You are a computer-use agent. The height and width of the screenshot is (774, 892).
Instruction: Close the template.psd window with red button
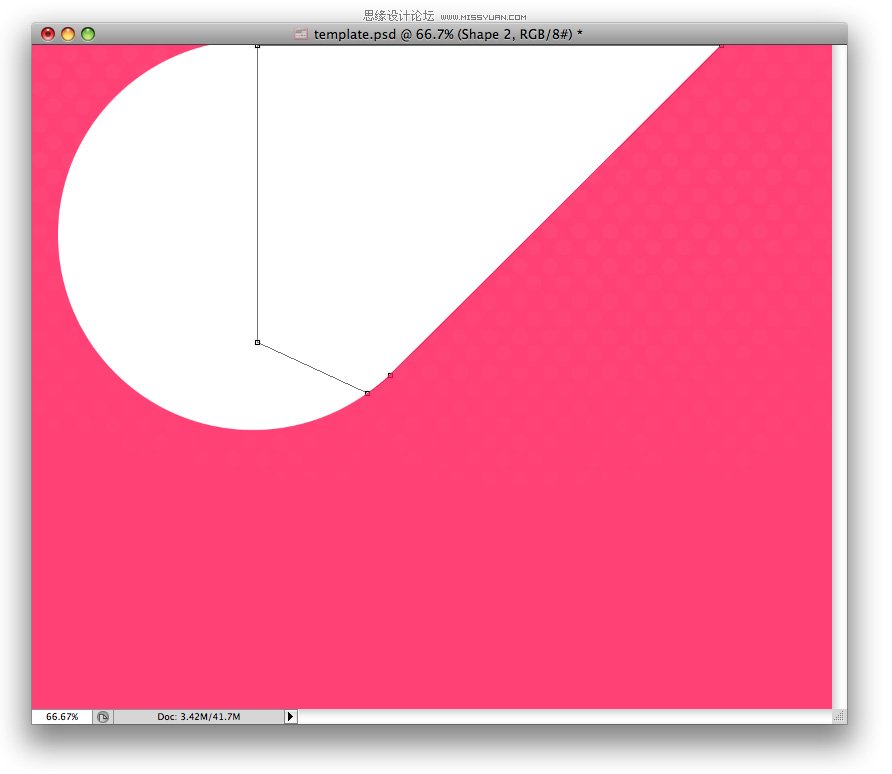(x=48, y=34)
